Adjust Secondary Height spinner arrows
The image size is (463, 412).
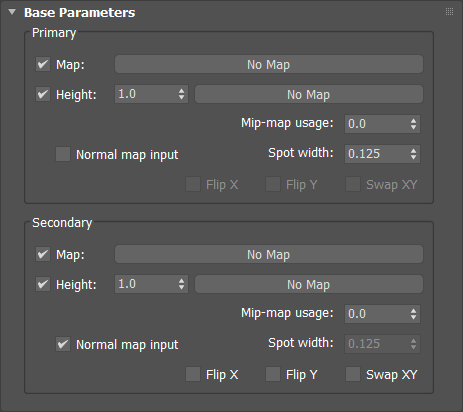click(x=181, y=284)
